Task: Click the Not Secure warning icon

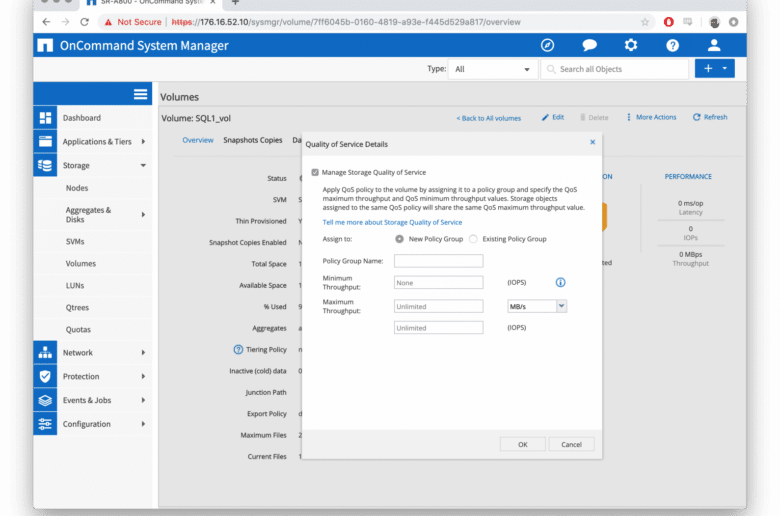Action: coord(108,22)
